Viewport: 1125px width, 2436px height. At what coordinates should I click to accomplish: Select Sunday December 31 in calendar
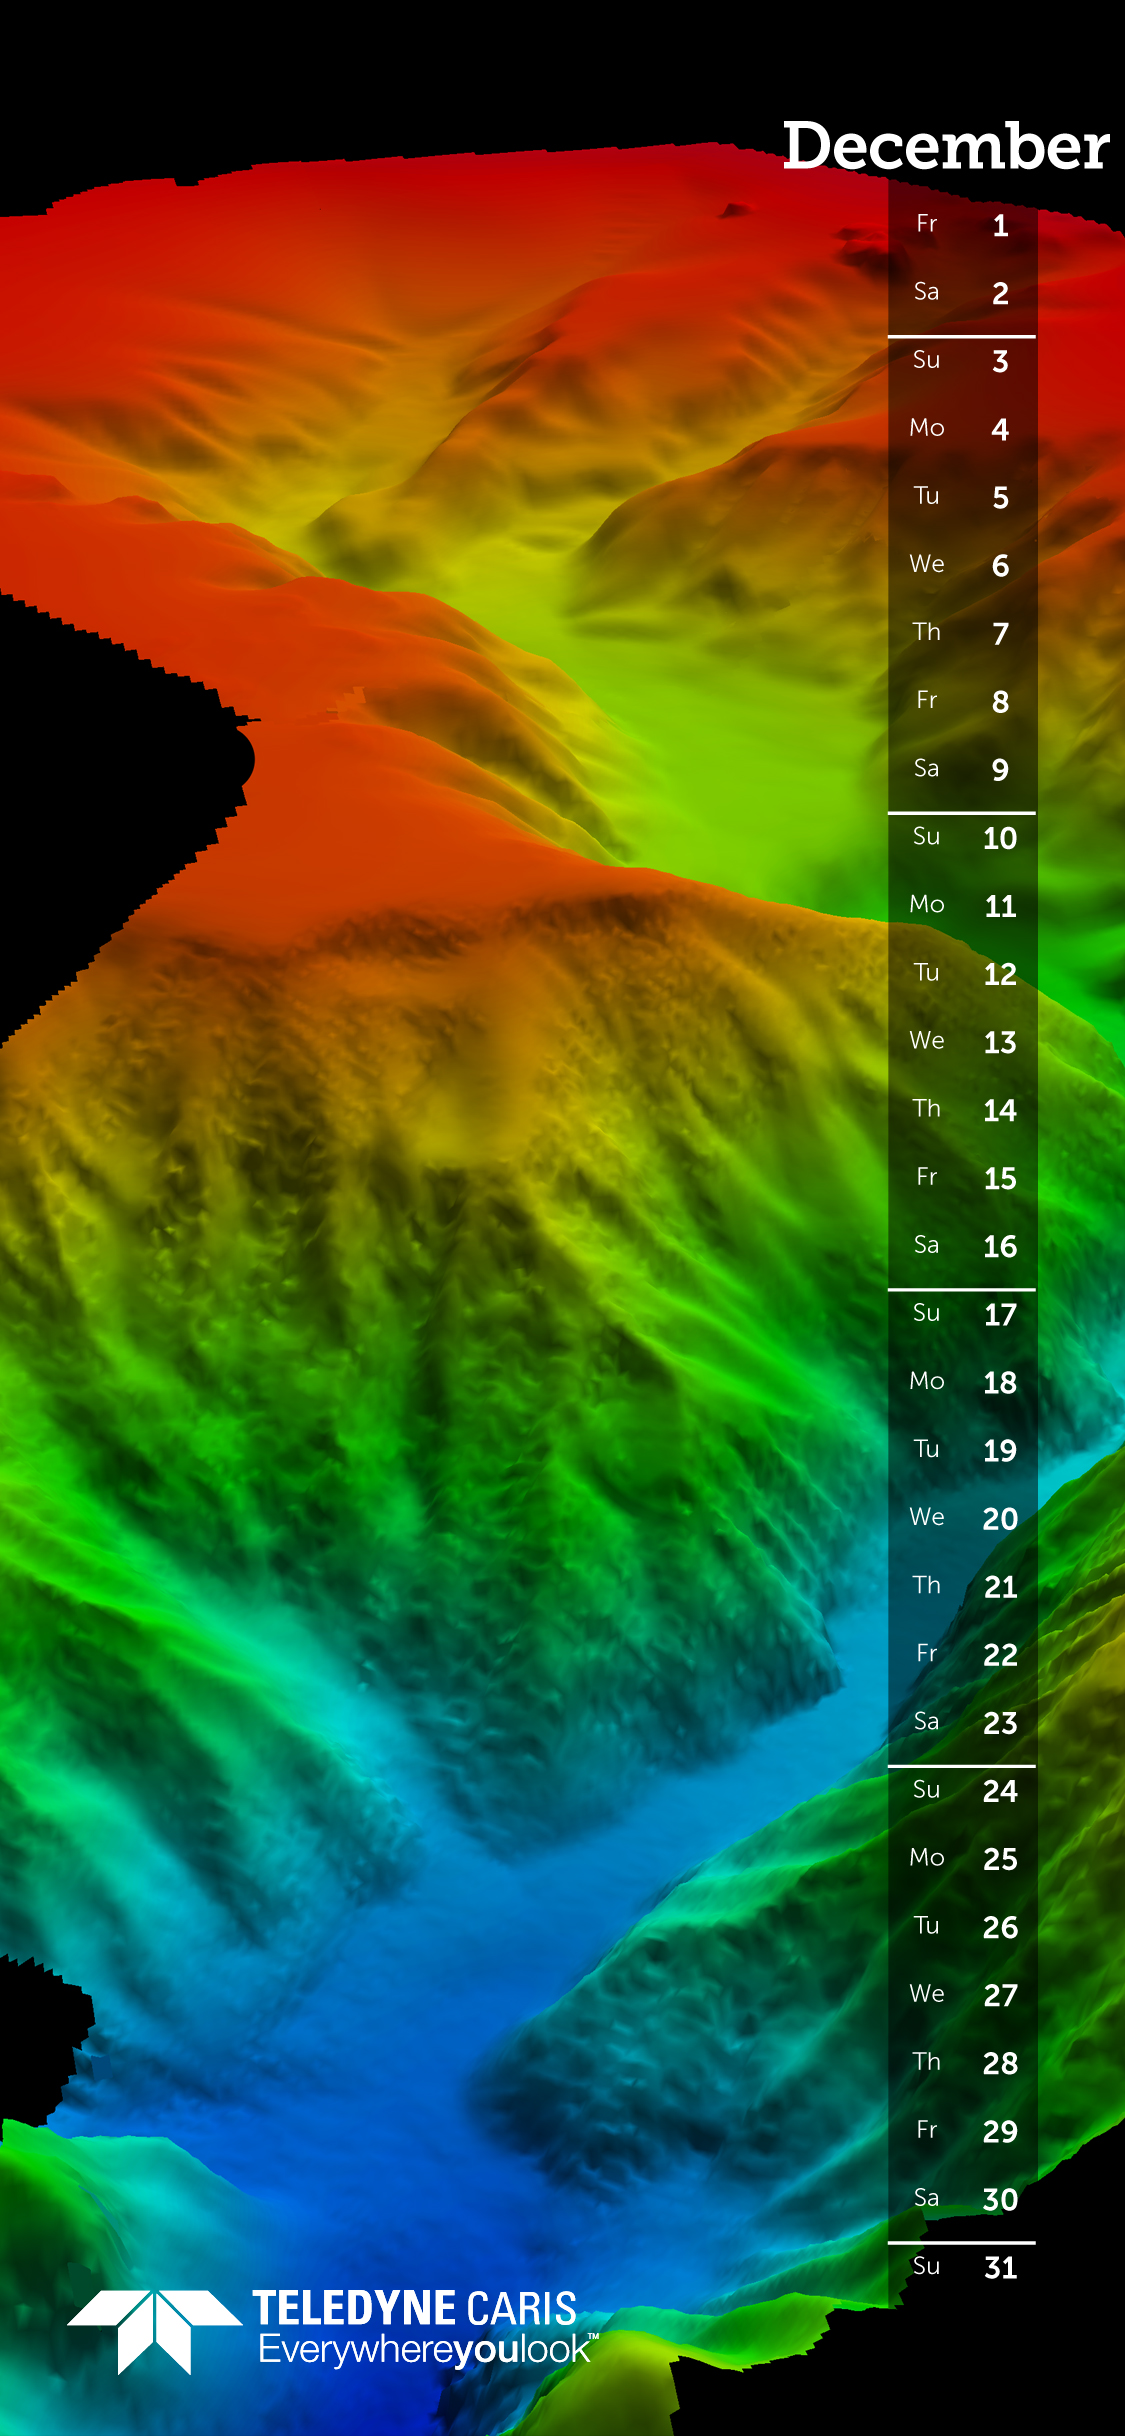[962, 2267]
